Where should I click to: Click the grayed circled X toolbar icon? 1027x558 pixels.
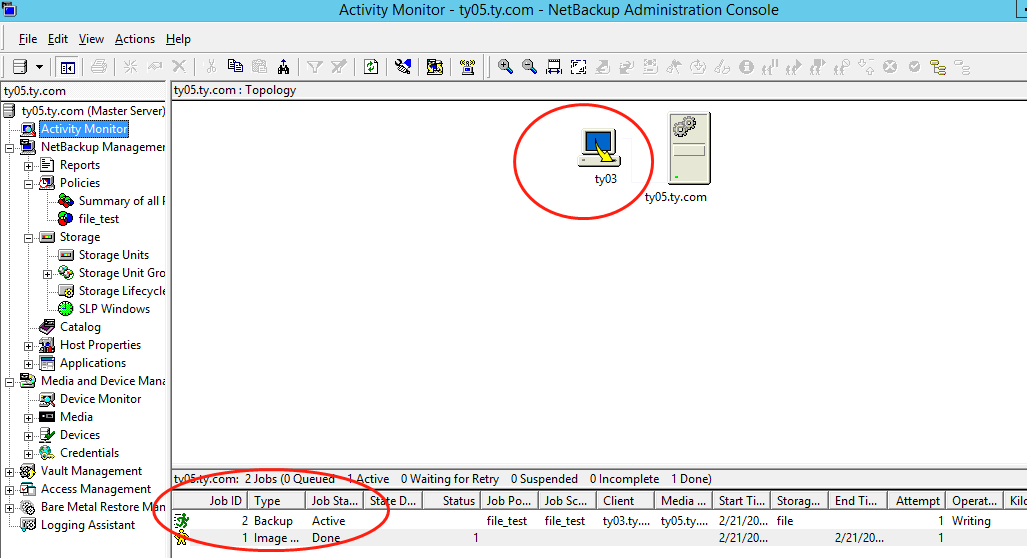tap(889, 66)
